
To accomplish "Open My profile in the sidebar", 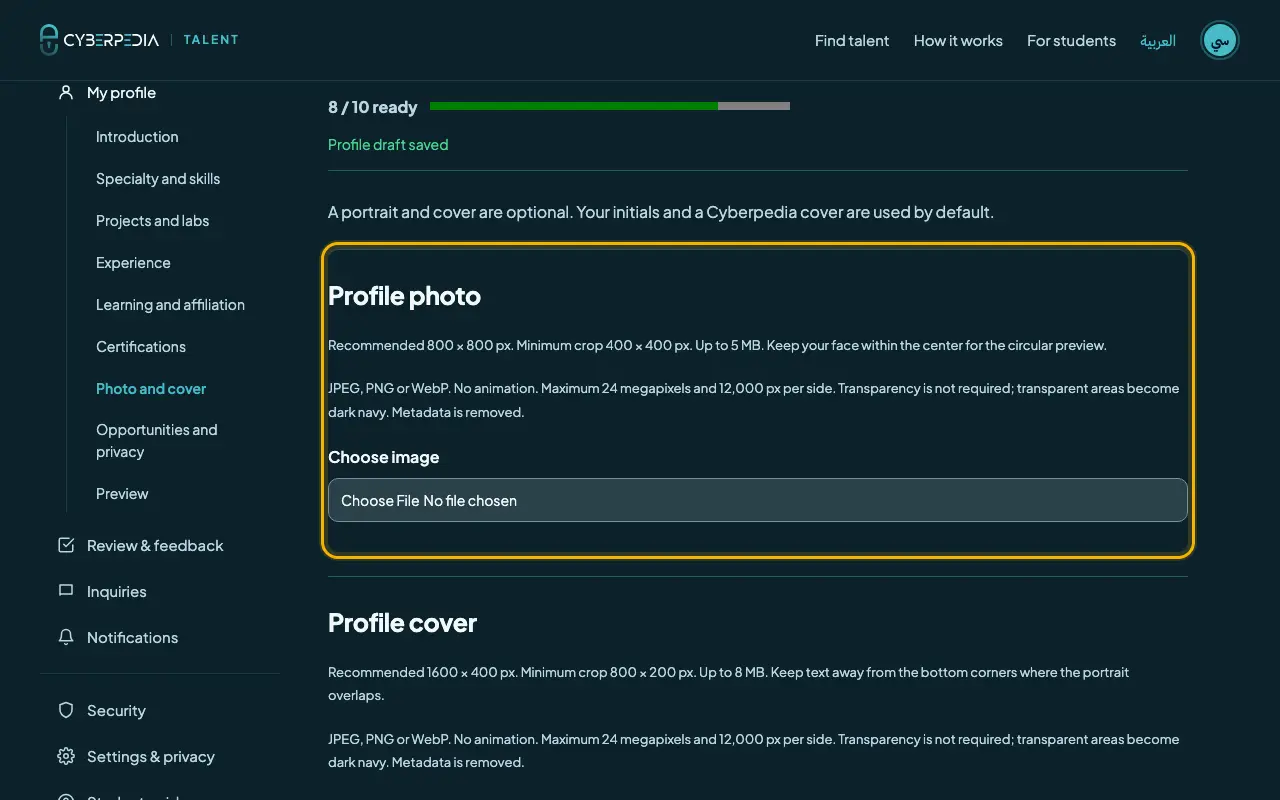I will (121, 93).
